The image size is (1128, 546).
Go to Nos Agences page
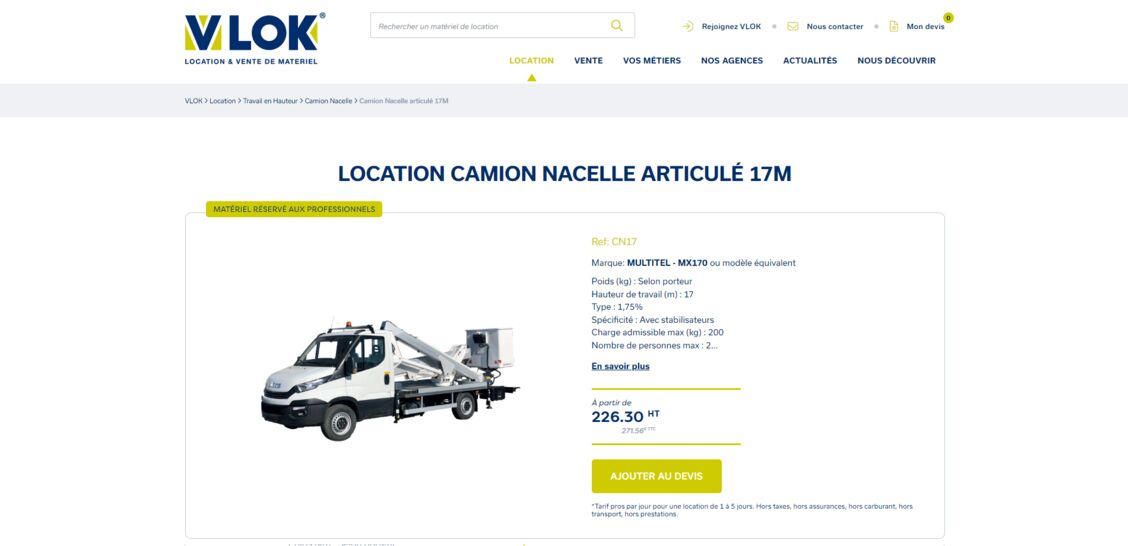tap(732, 60)
